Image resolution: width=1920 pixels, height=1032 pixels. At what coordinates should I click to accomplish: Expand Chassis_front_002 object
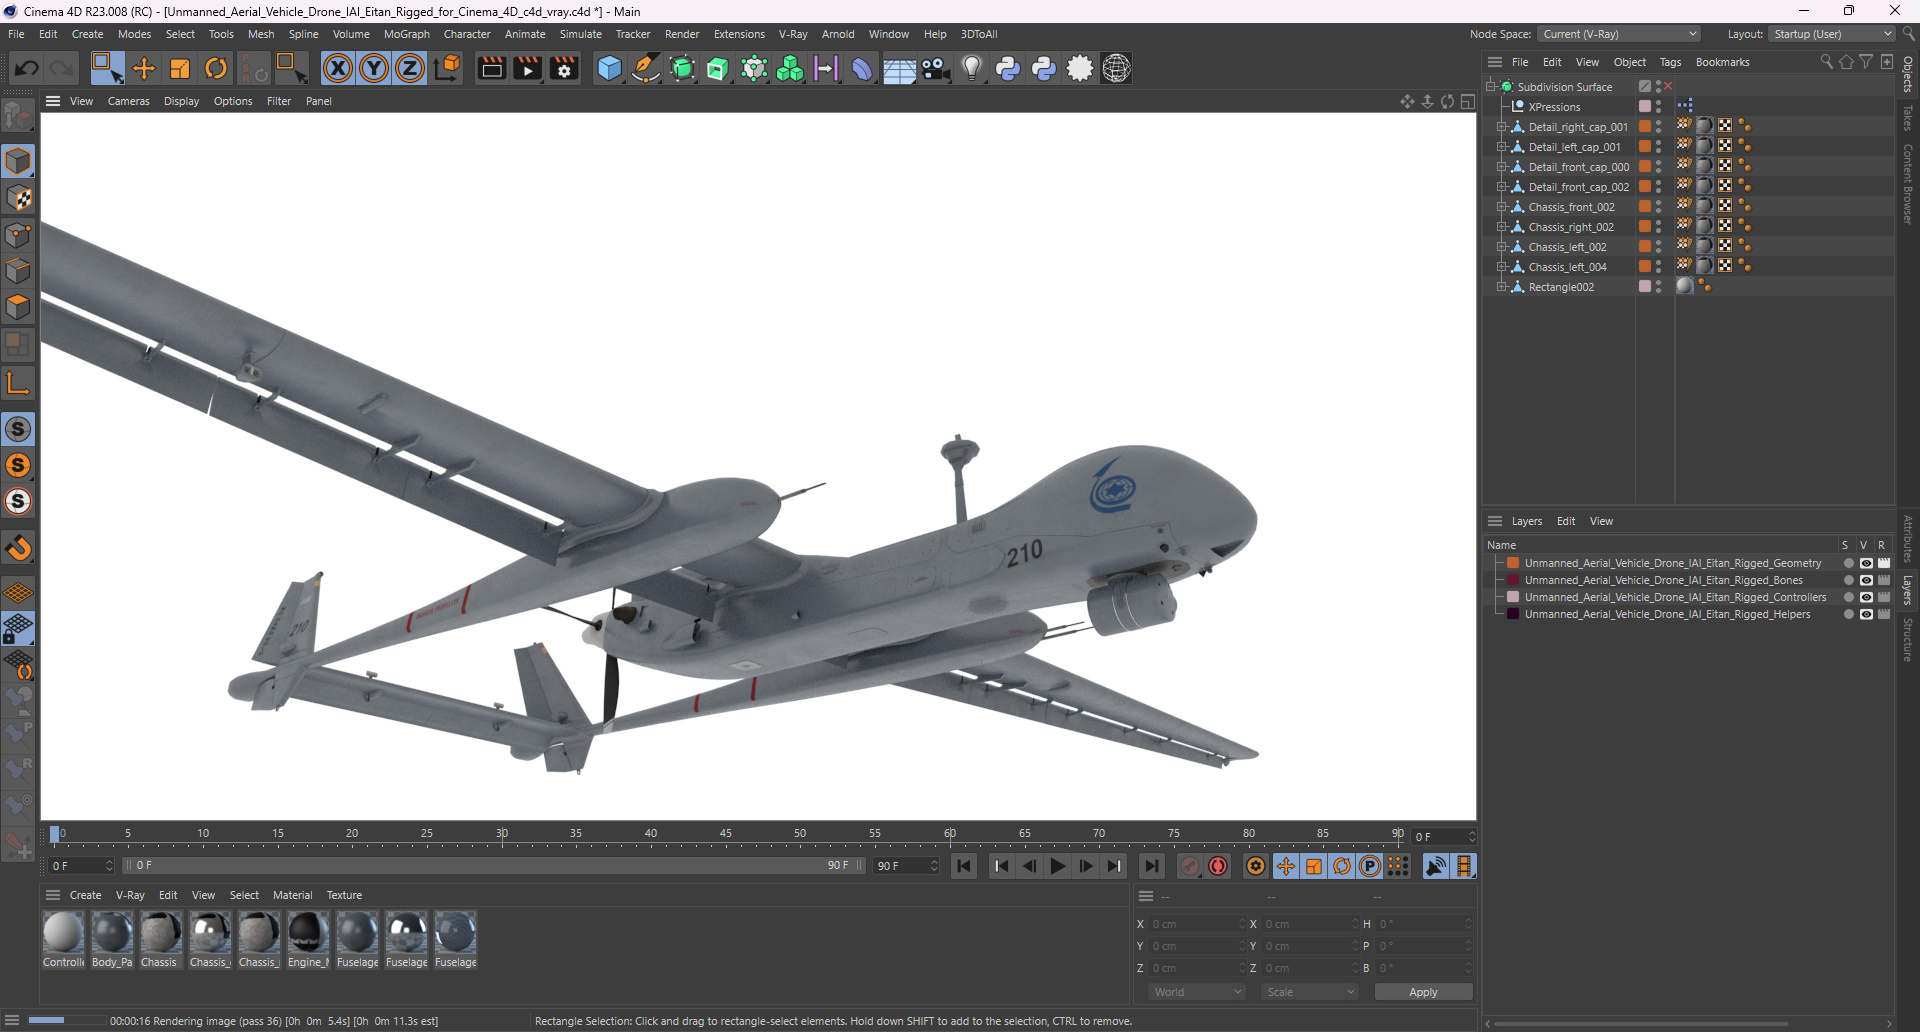[x=1501, y=207]
